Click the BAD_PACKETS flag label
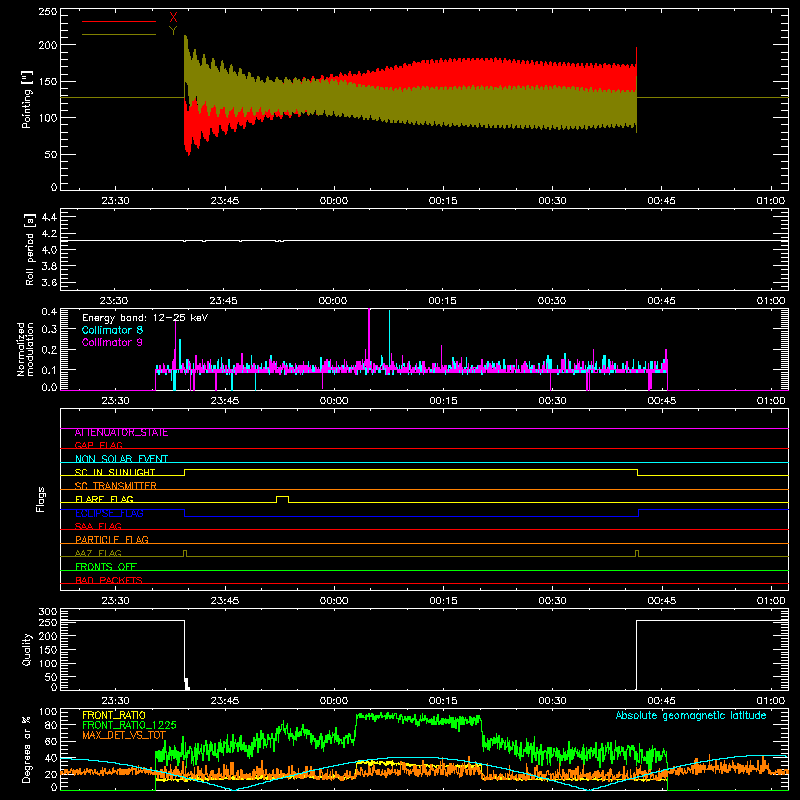Viewport: 800px width, 800px height. pos(109,580)
